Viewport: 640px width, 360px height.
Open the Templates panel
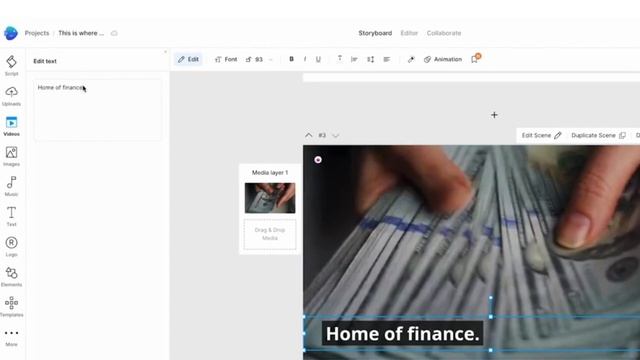(x=11, y=307)
